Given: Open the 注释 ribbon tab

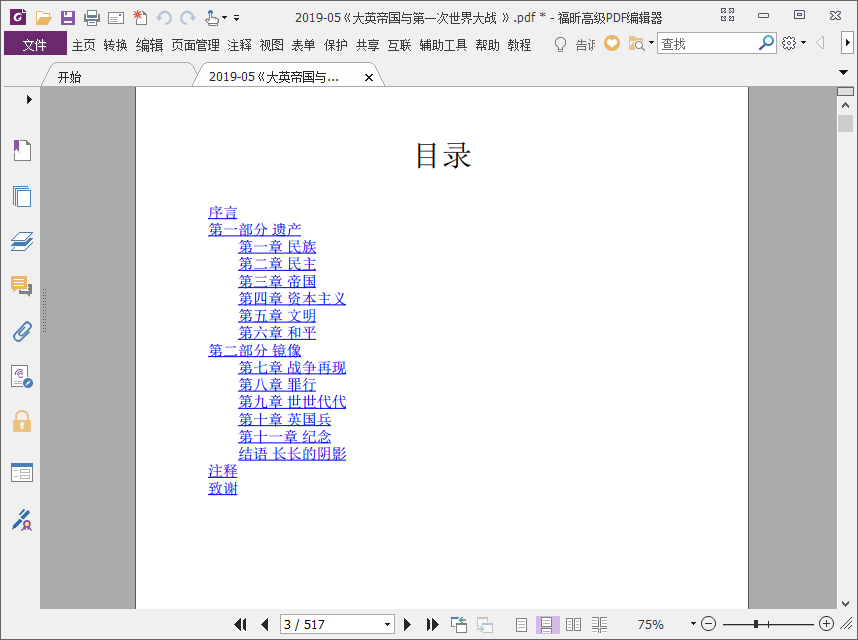Looking at the screenshot, I should tap(239, 45).
